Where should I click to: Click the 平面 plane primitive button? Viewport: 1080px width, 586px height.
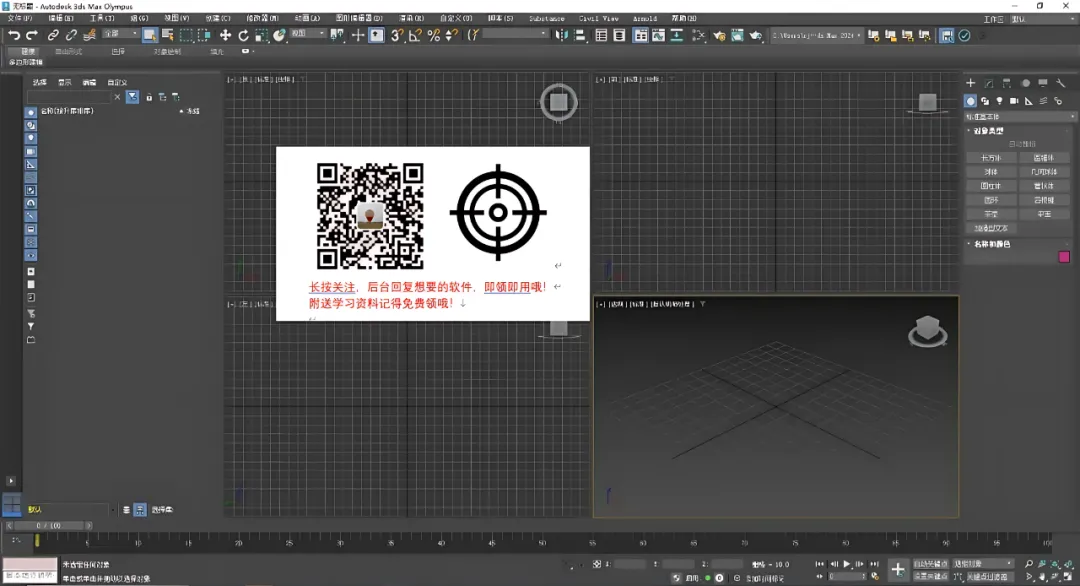click(1044, 214)
